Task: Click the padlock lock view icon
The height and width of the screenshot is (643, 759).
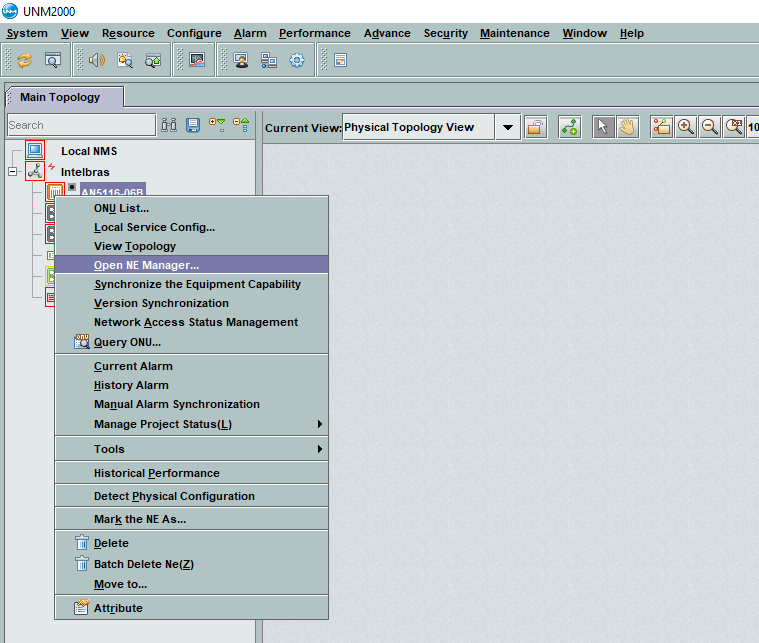Action: [x=536, y=127]
